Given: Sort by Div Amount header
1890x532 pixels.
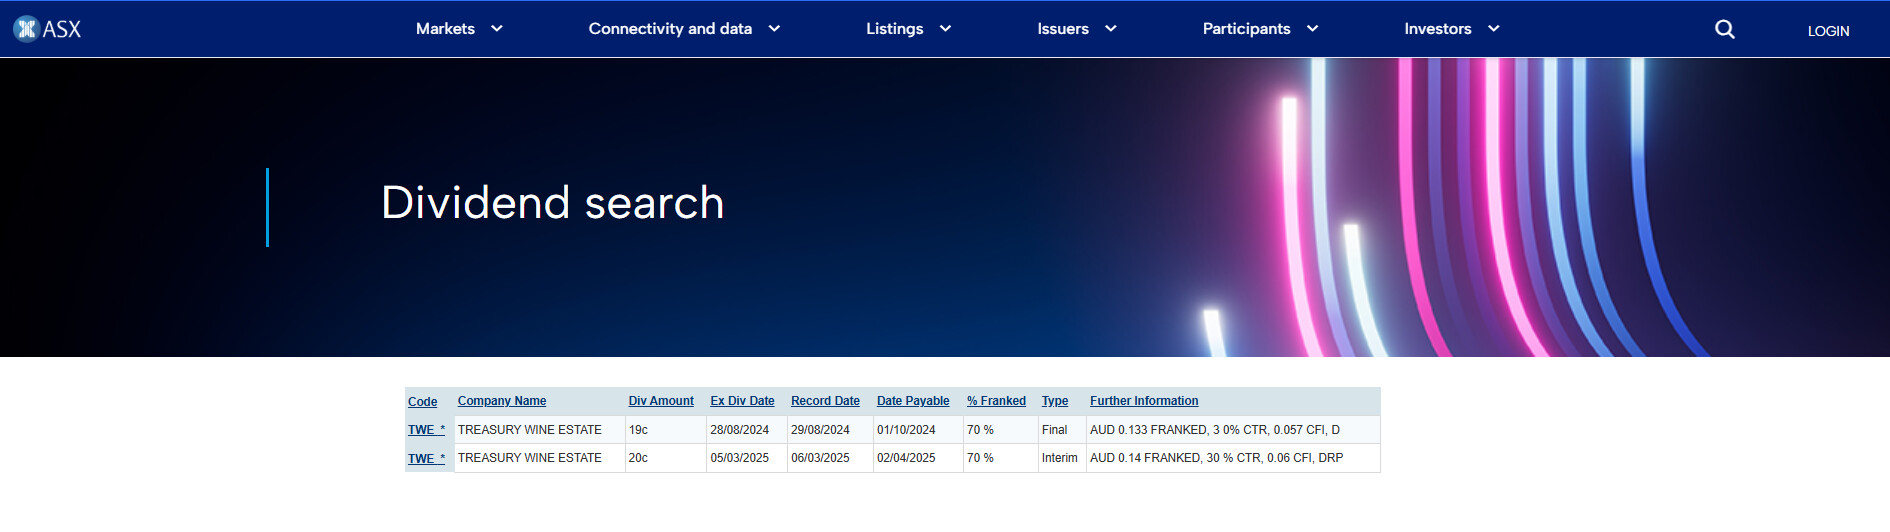Looking at the screenshot, I should 661,401.
